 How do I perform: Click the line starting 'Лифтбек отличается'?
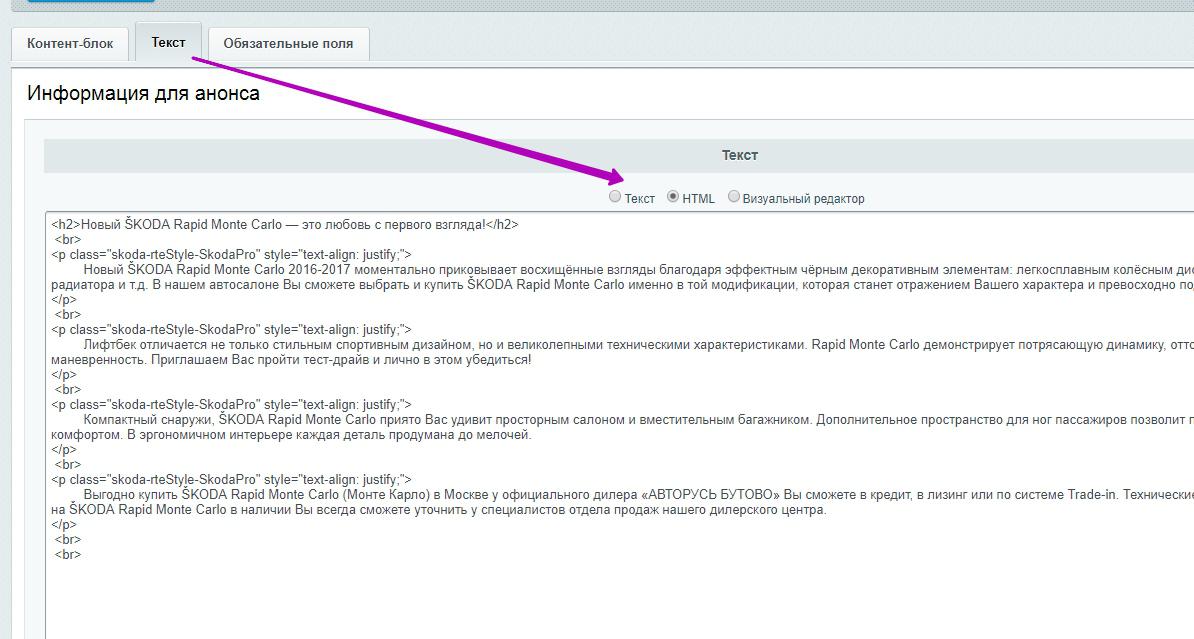coord(638,345)
